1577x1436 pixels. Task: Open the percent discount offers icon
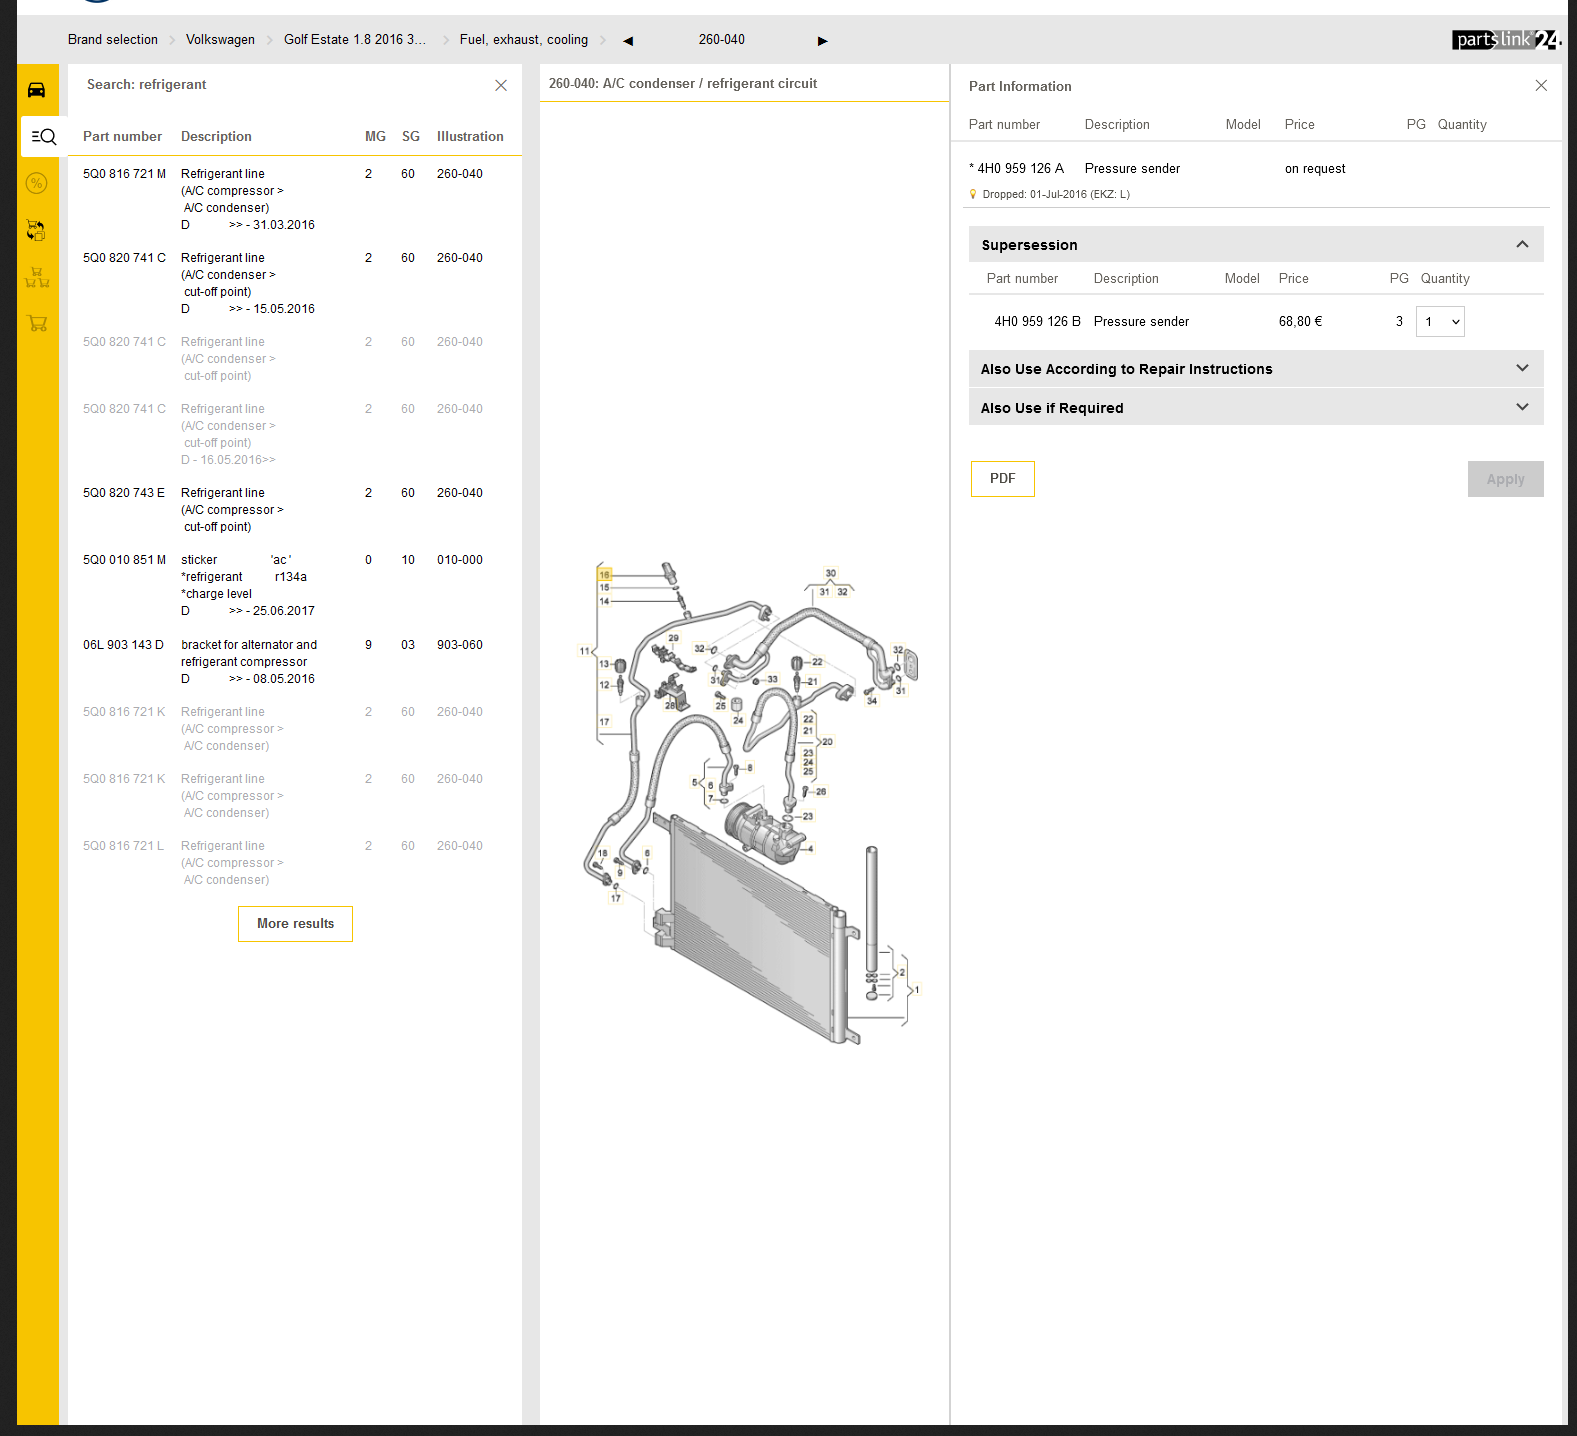(37, 183)
